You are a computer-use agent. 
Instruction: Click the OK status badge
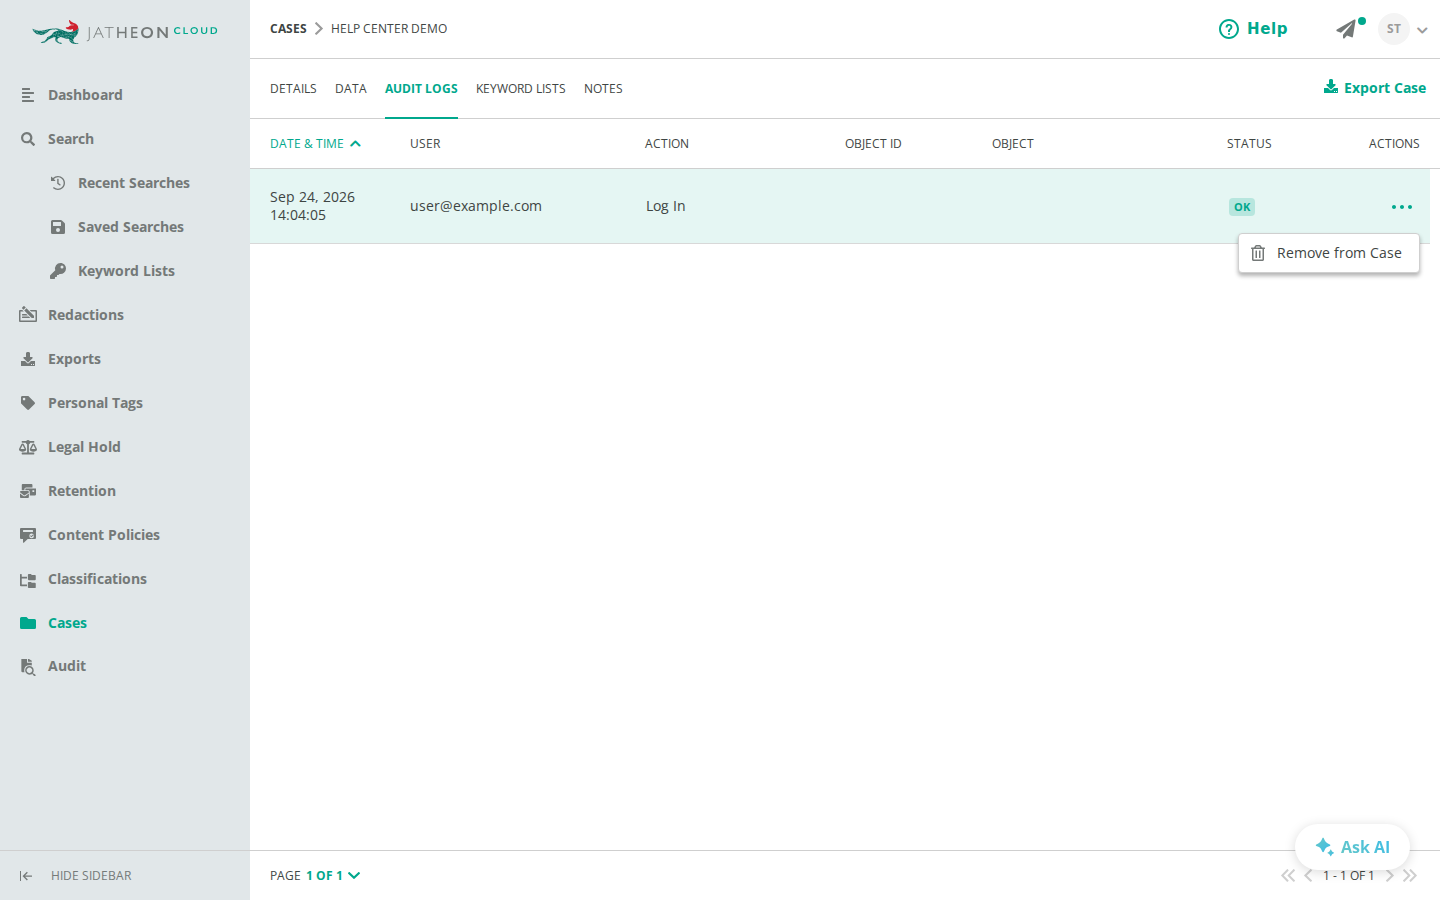[1242, 207]
